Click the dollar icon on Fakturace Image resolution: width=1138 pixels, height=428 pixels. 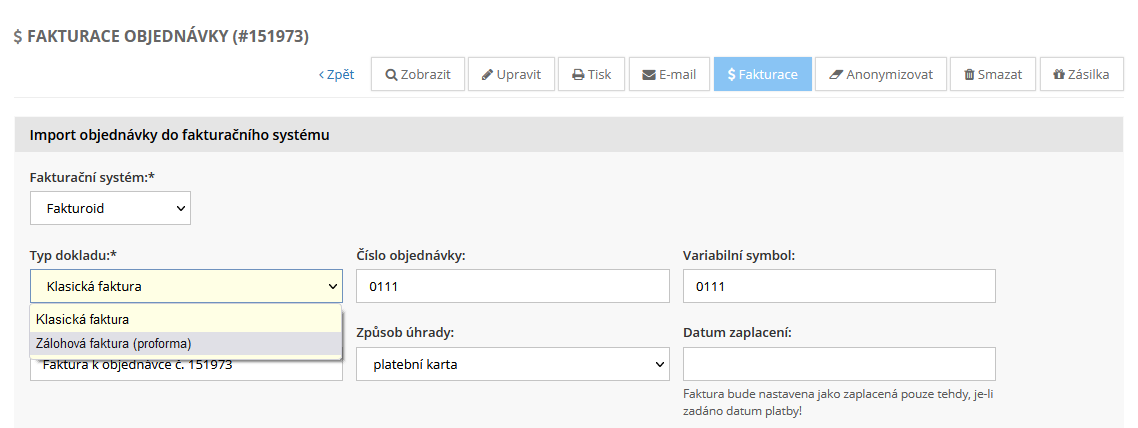tap(732, 75)
